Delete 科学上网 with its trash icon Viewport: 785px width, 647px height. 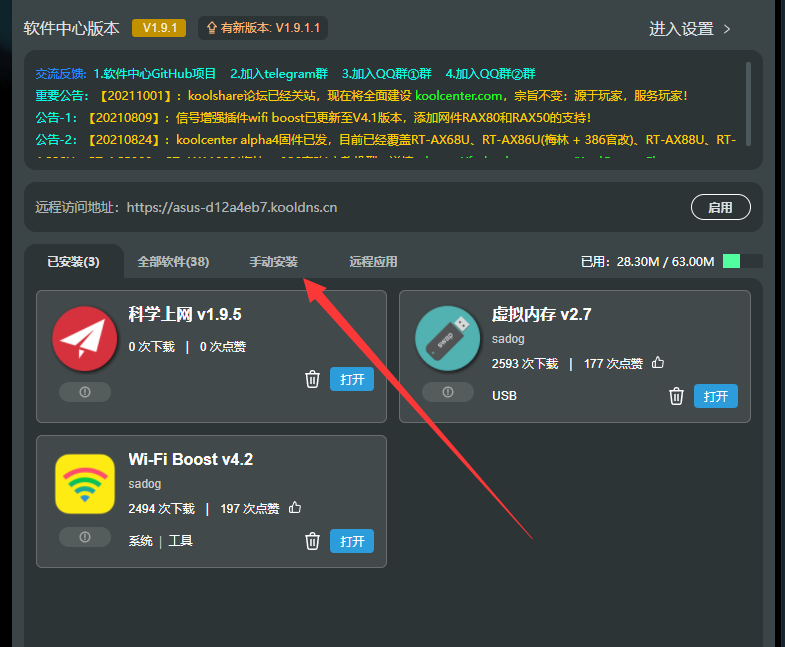point(312,379)
